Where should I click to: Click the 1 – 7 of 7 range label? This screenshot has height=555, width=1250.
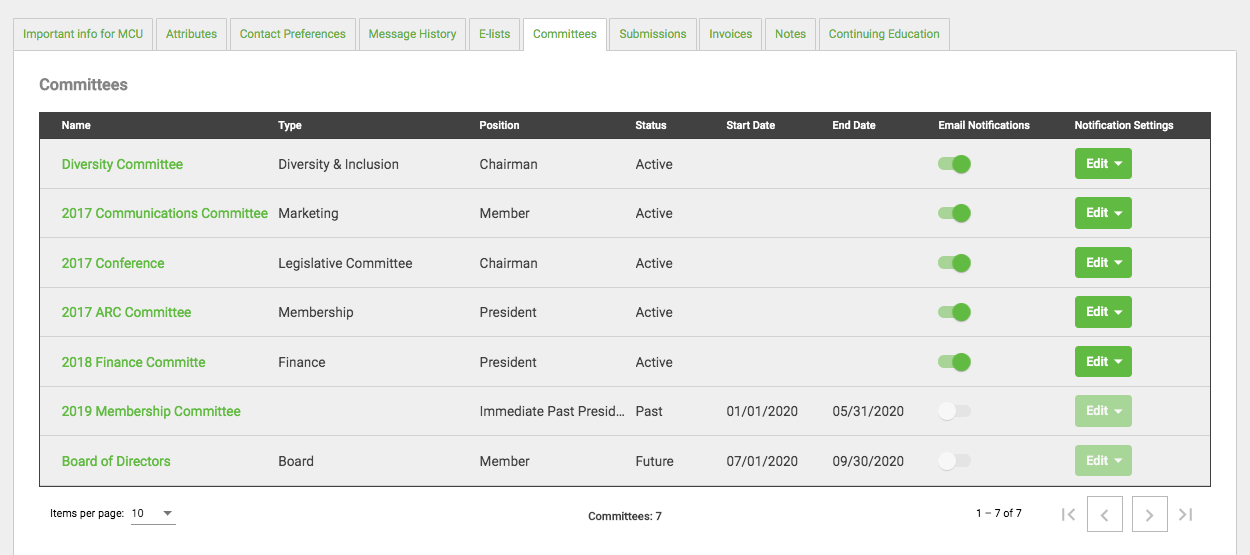(x=999, y=513)
